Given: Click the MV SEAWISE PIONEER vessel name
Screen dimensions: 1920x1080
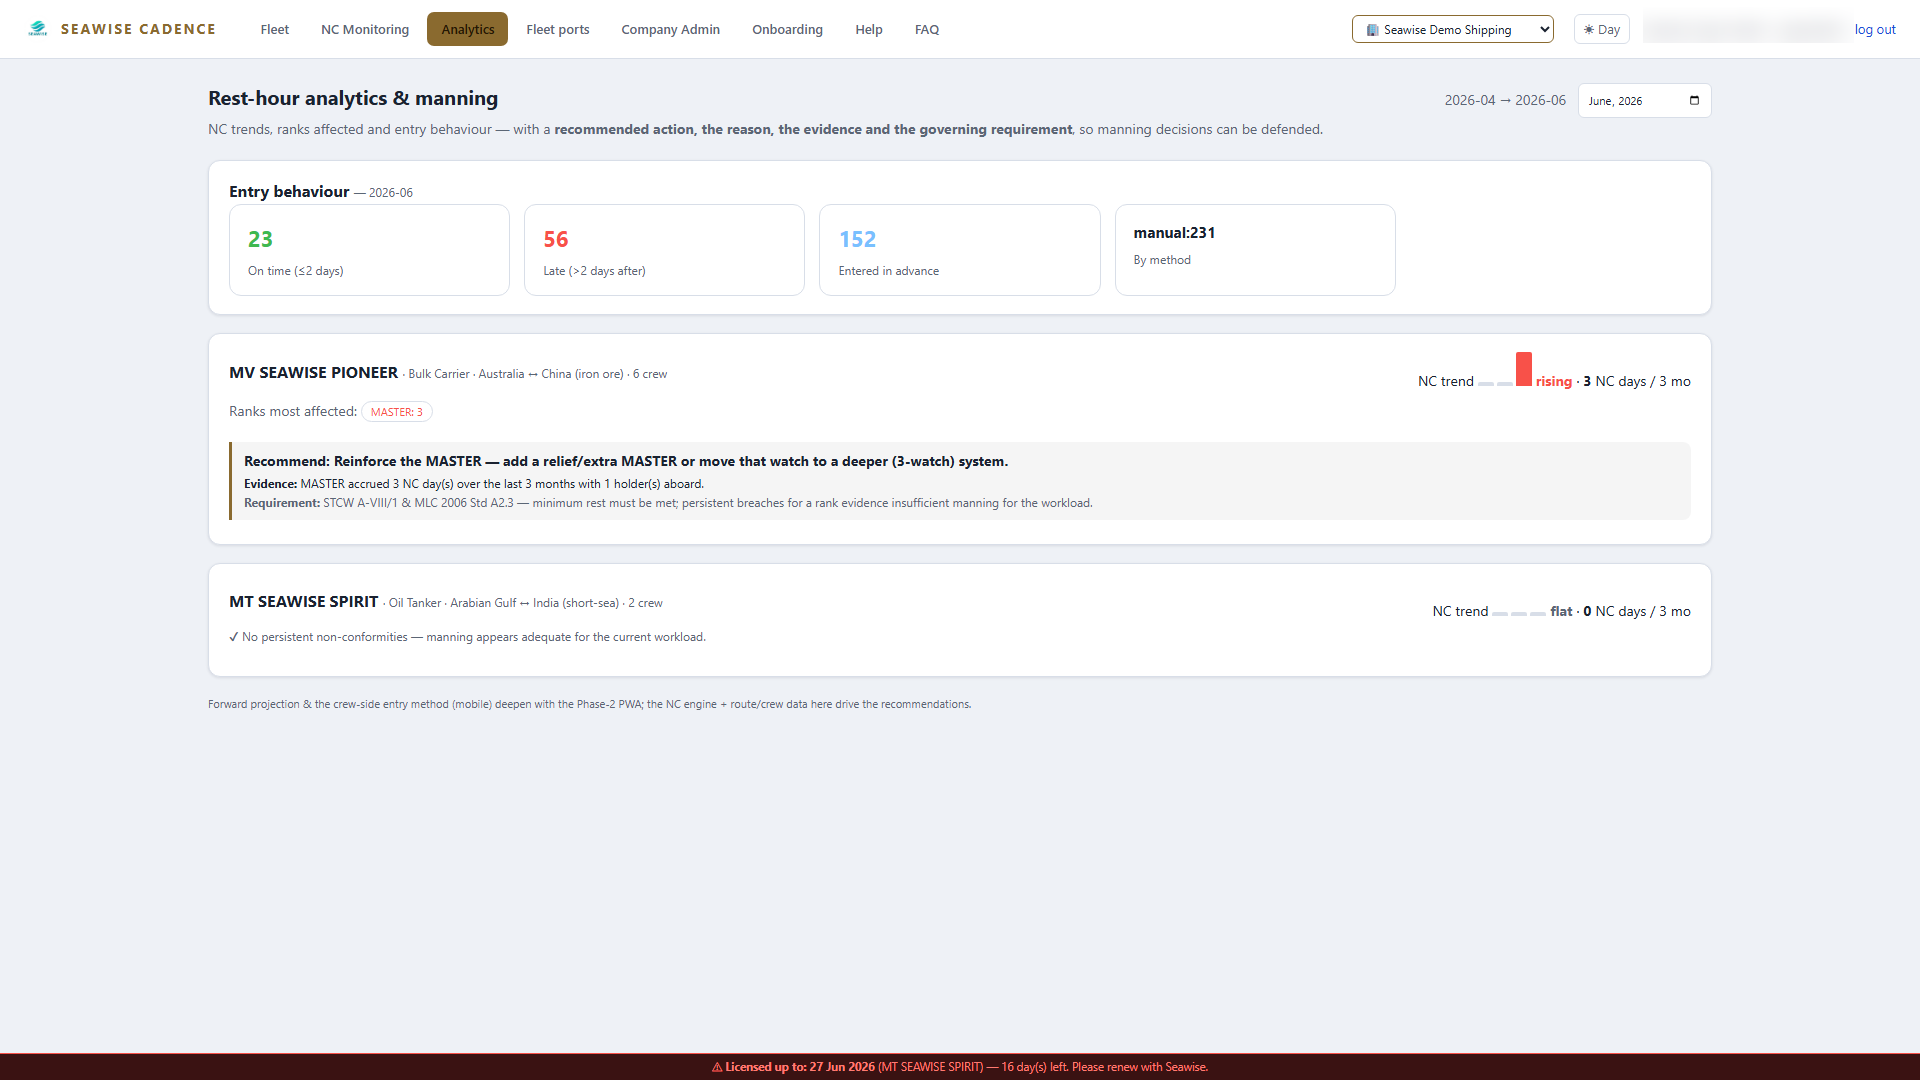Looking at the screenshot, I should tap(313, 373).
